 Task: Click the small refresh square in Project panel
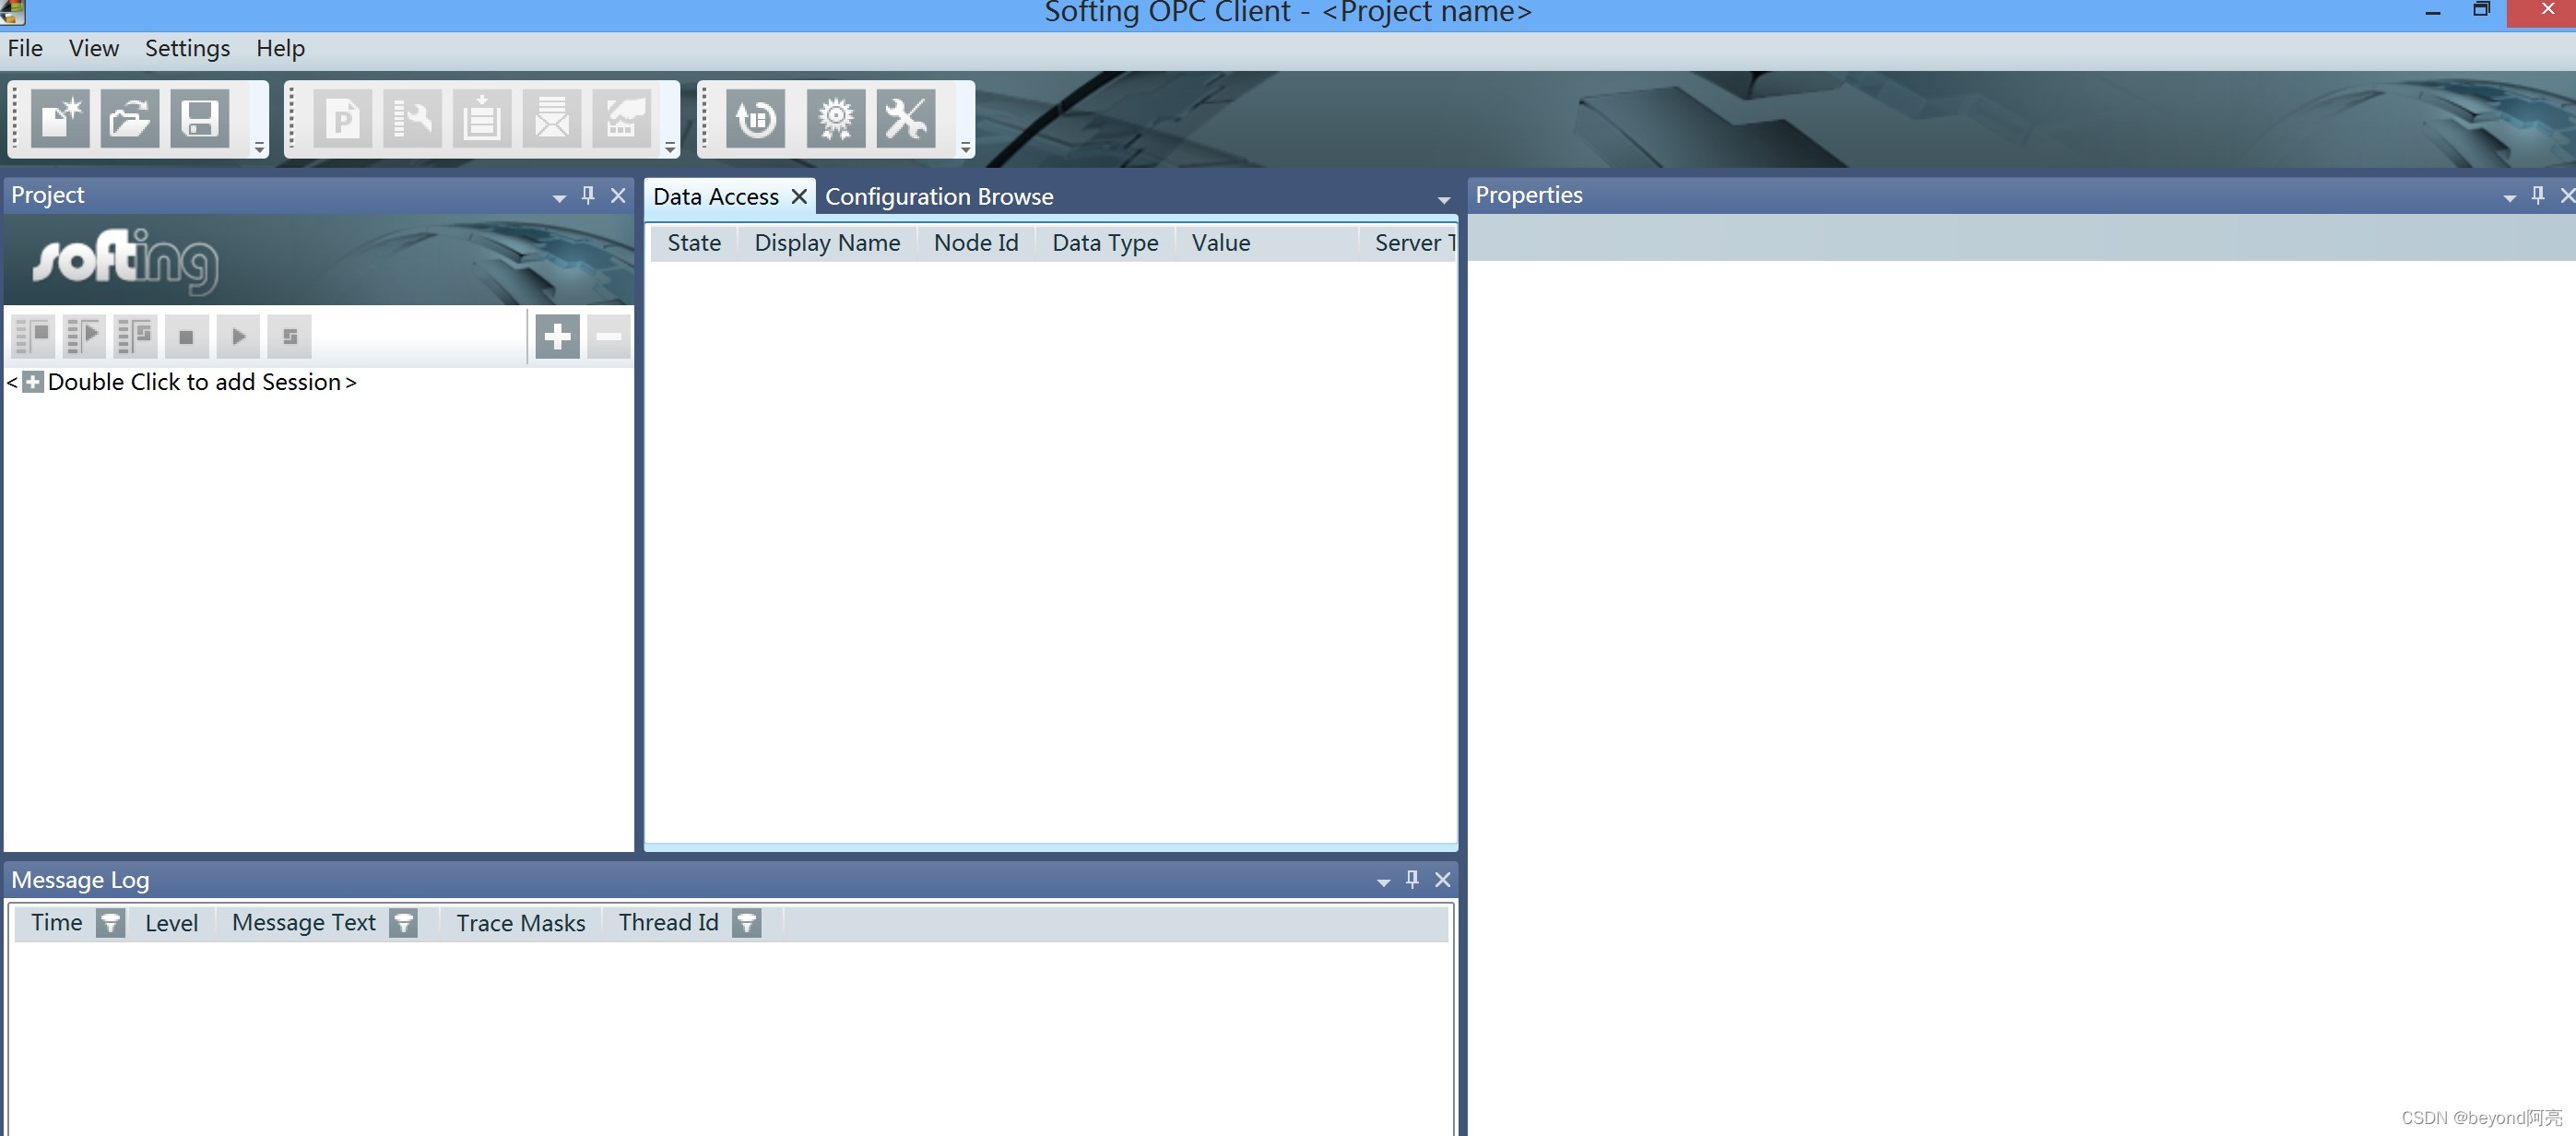coord(289,336)
